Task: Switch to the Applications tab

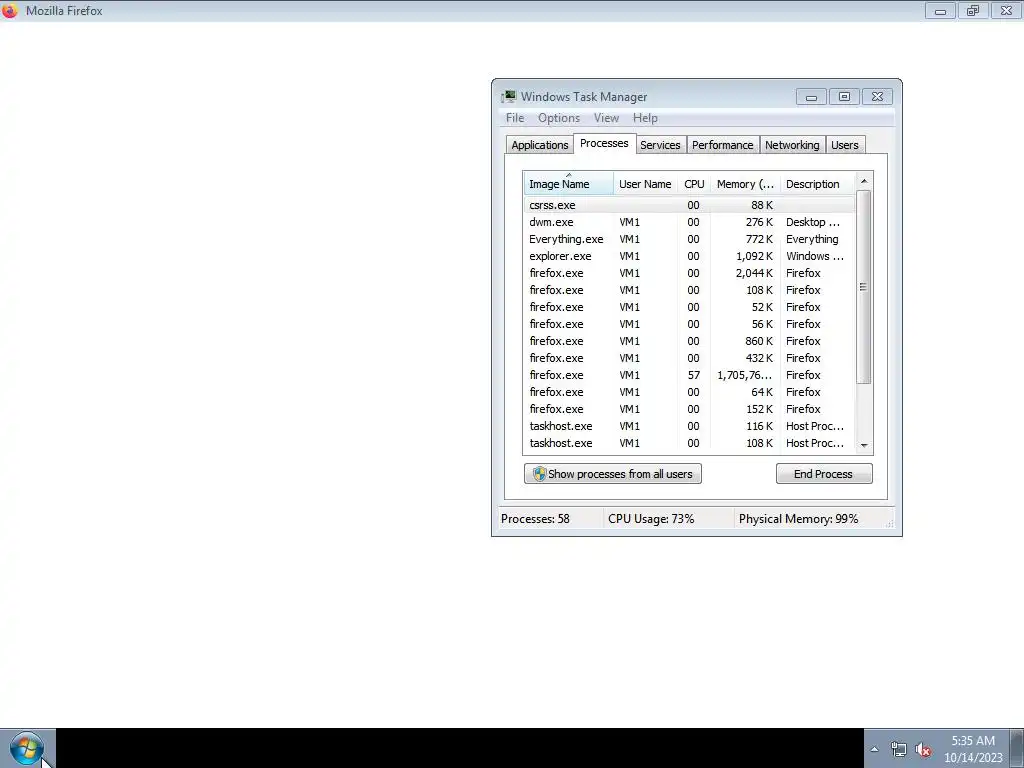Action: [x=539, y=145]
